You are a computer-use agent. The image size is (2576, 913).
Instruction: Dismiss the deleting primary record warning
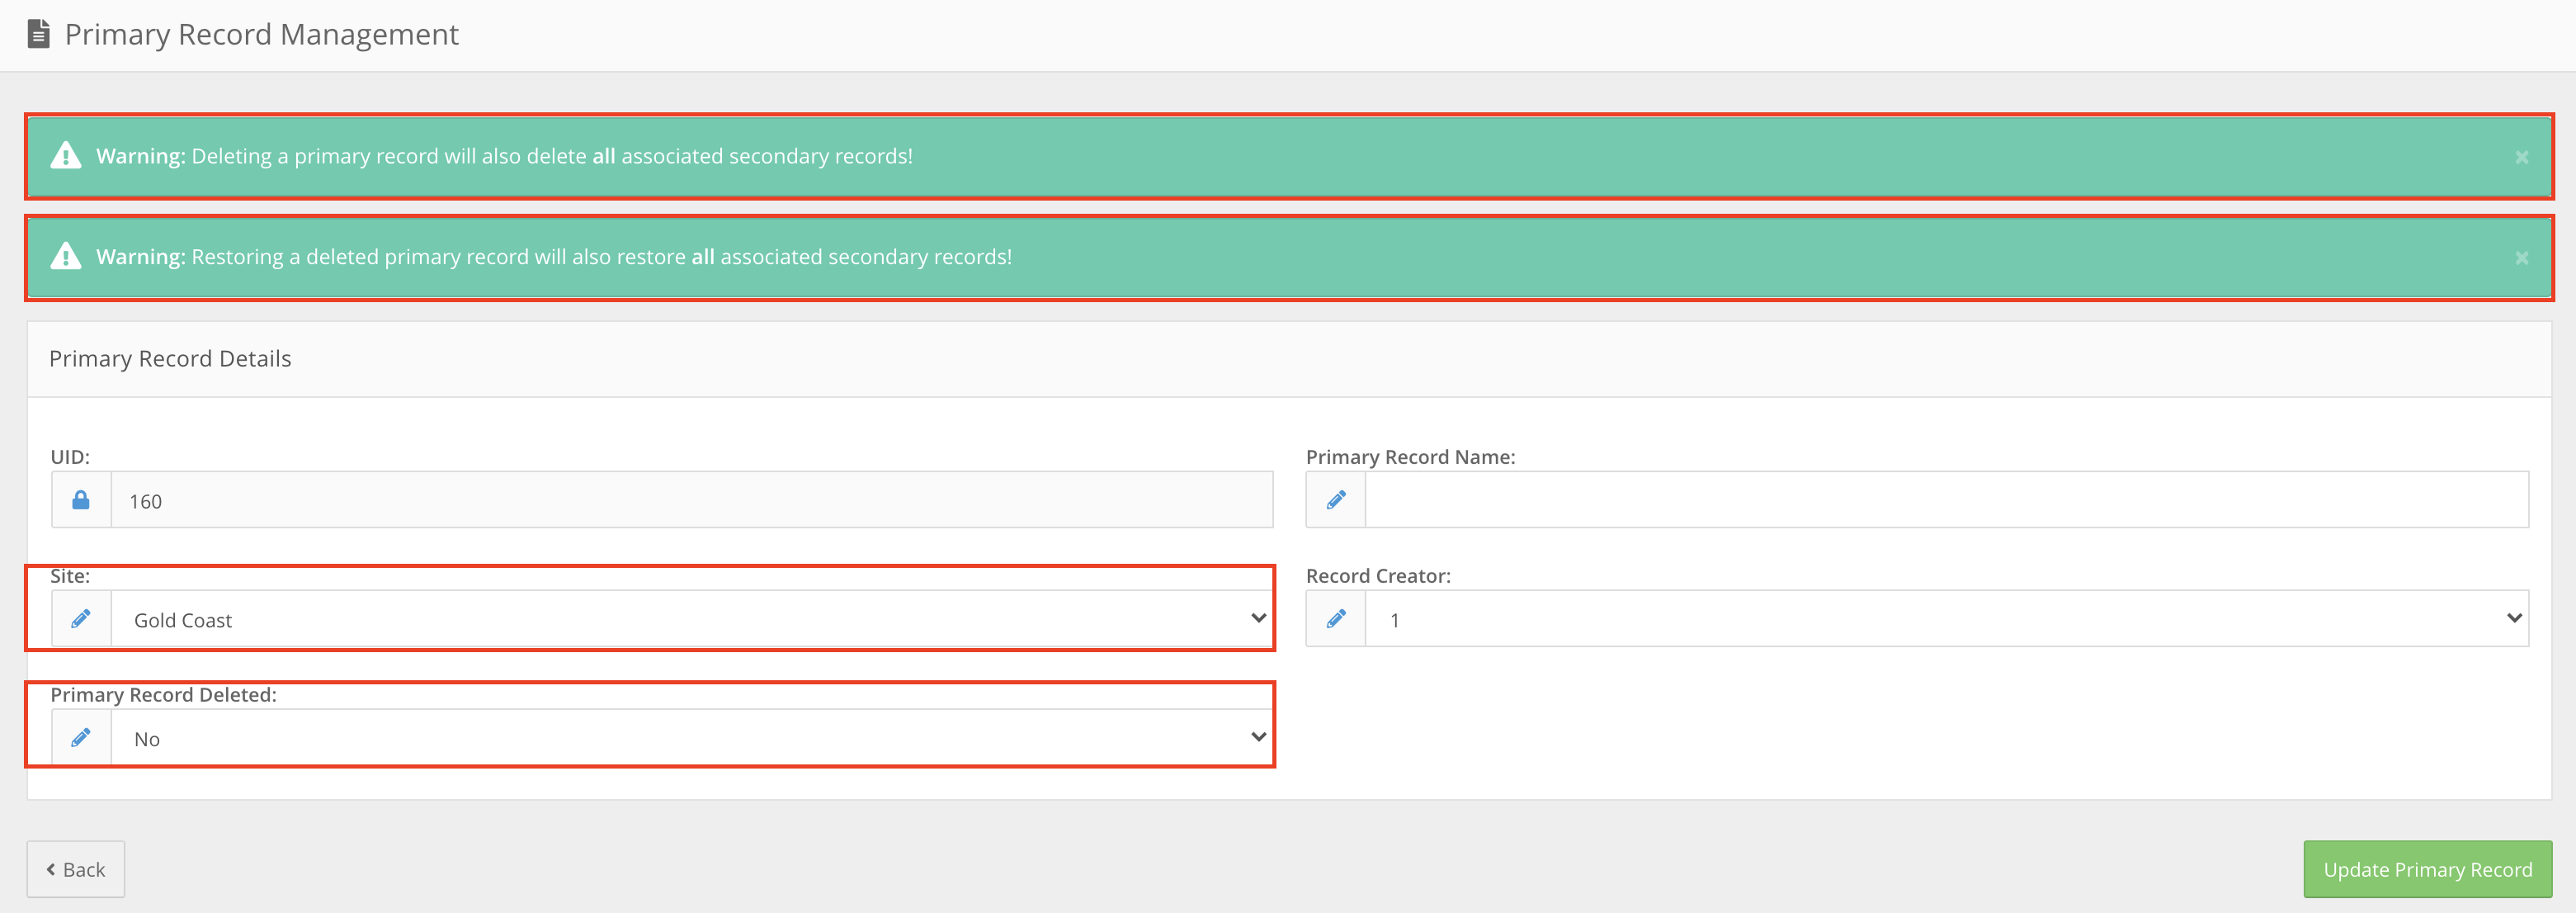coord(2521,157)
